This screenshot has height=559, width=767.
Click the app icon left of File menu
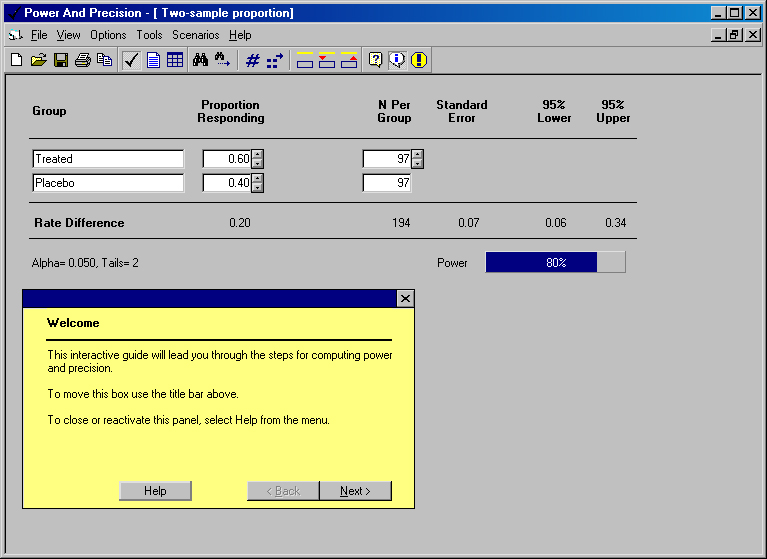point(16,35)
